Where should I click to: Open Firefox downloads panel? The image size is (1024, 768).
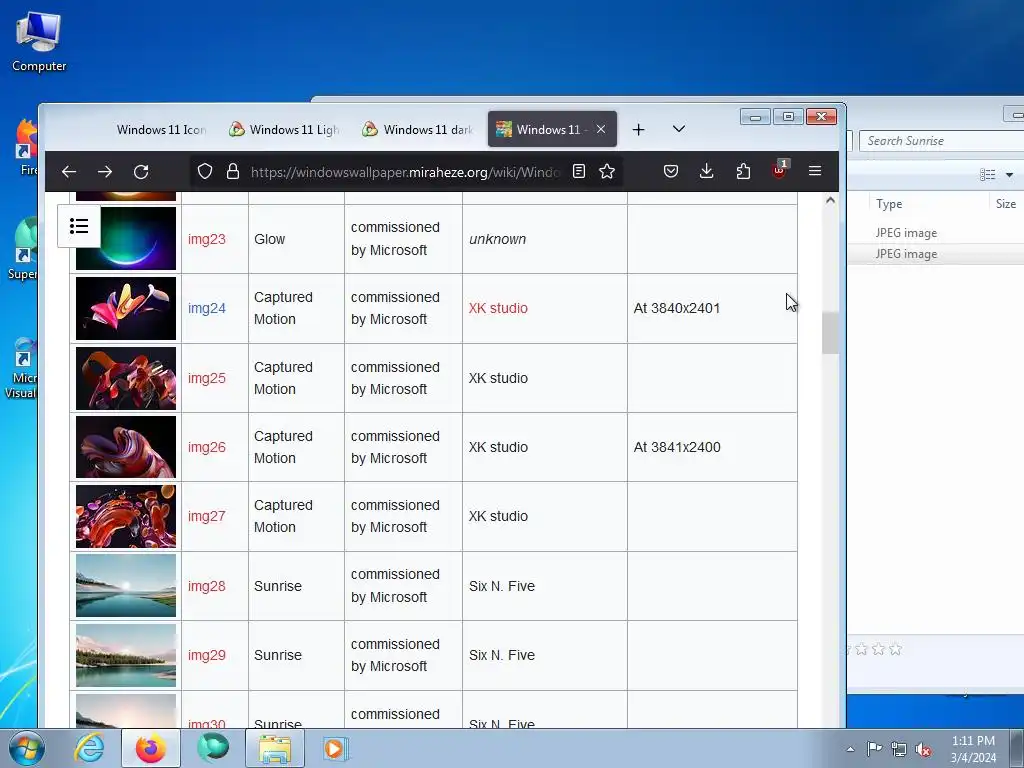point(707,171)
